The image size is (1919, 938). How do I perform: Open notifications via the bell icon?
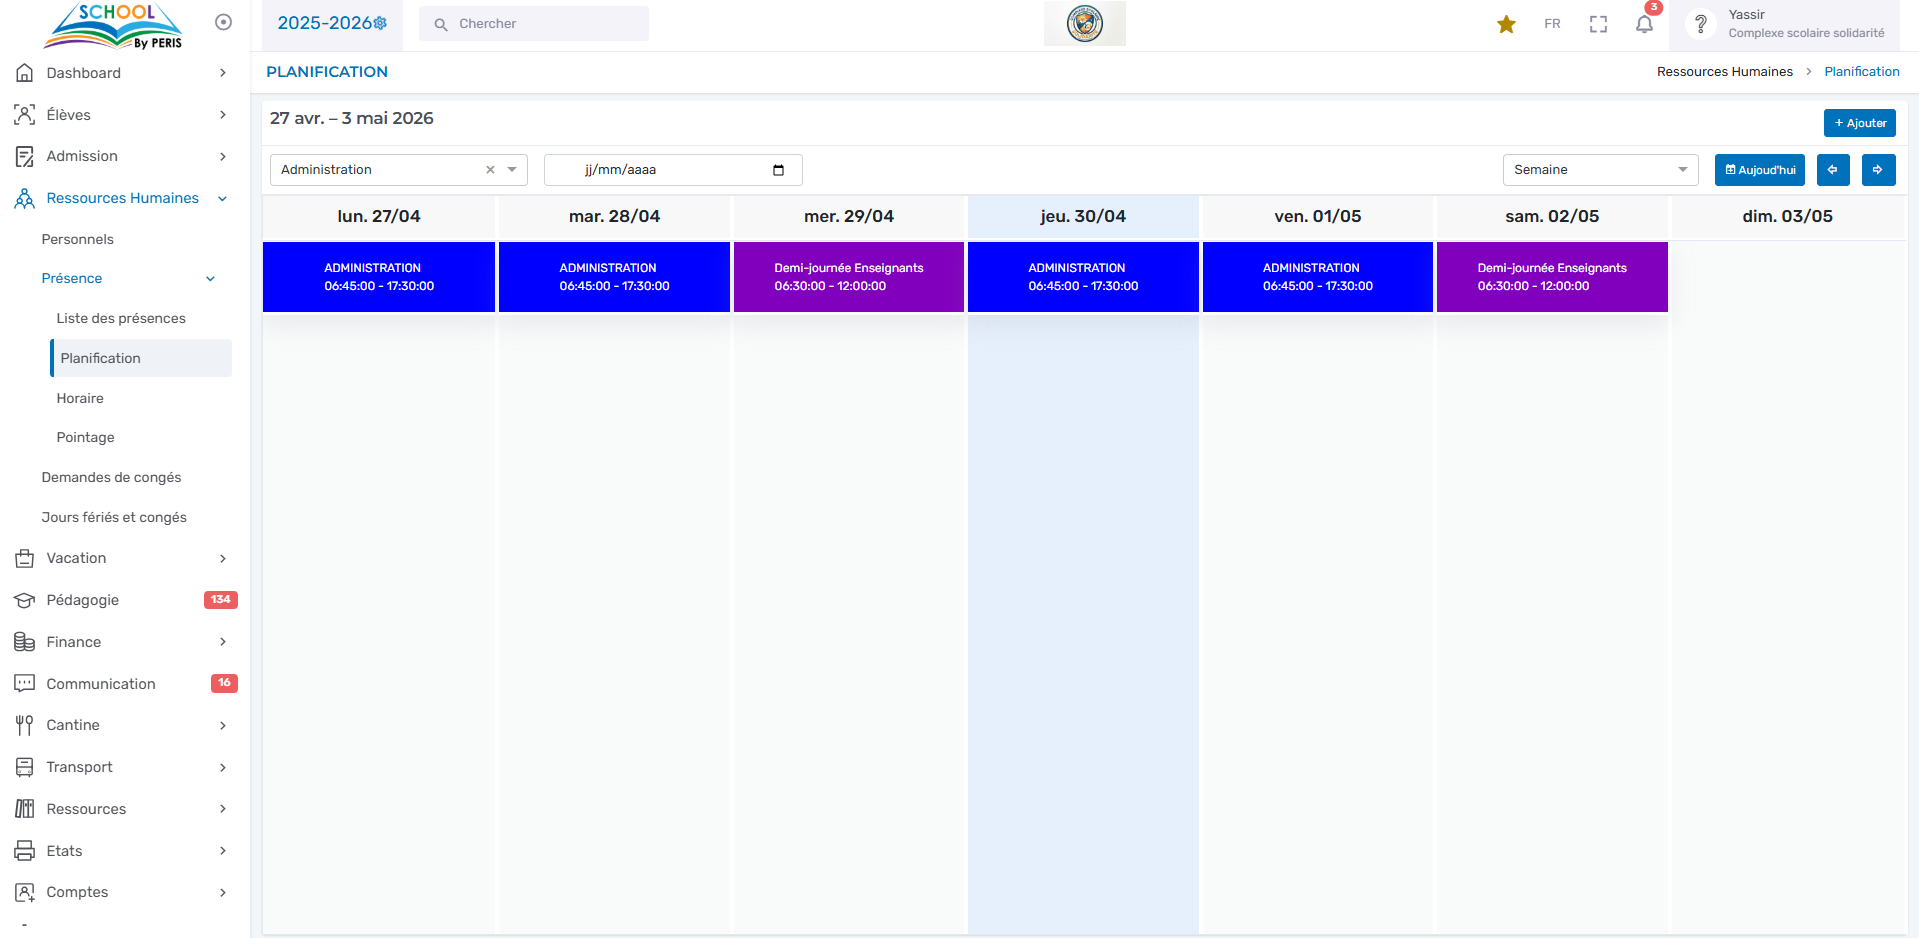point(1644,23)
